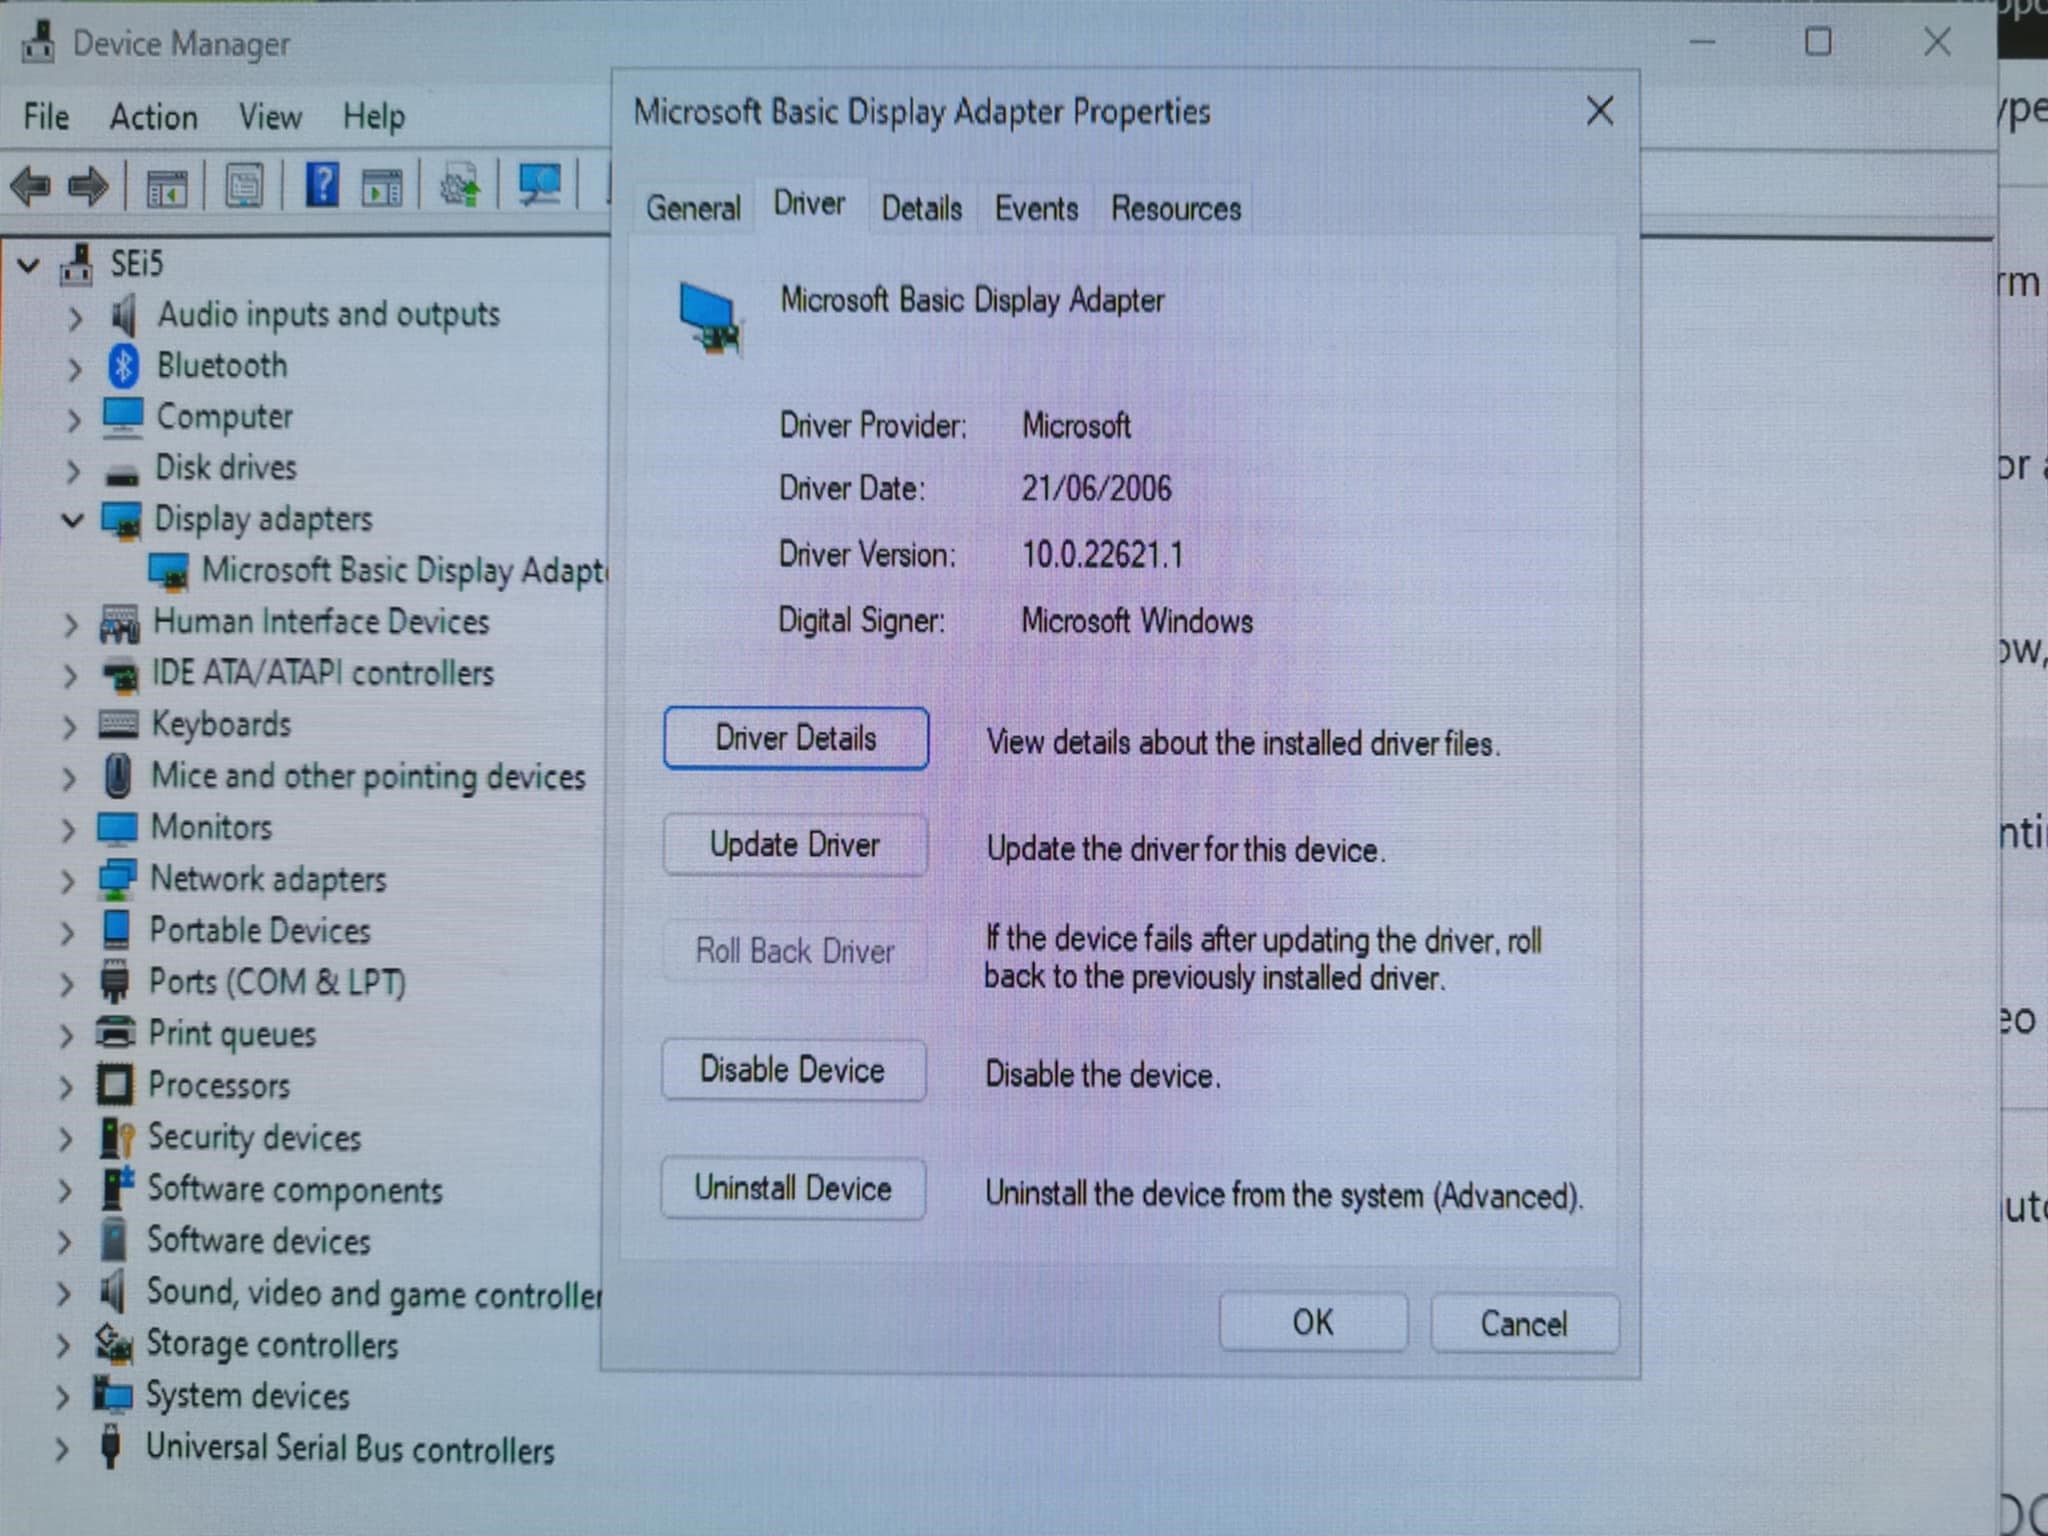The width and height of the screenshot is (2048, 1536).
Task: Click OK in Properties dialog
Action: (1313, 1323)
